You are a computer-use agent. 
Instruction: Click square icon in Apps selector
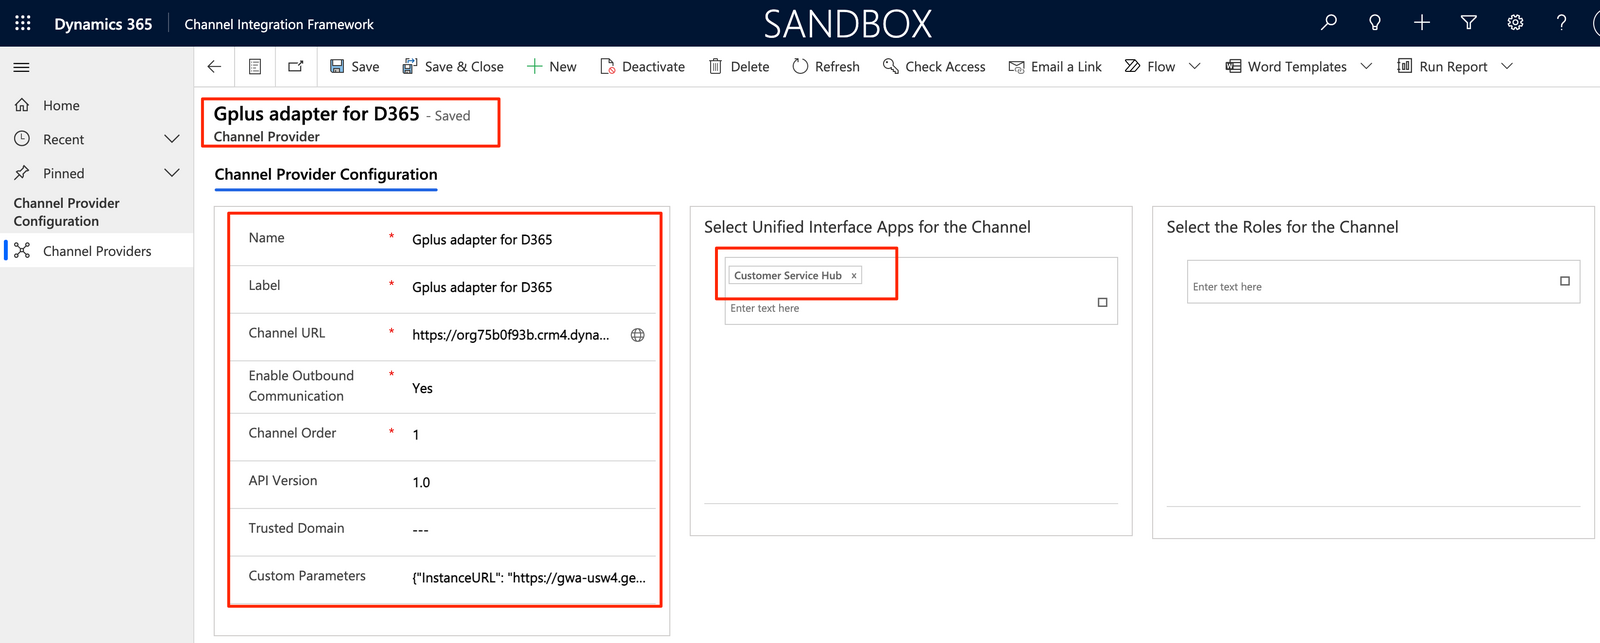(1103, 302)
